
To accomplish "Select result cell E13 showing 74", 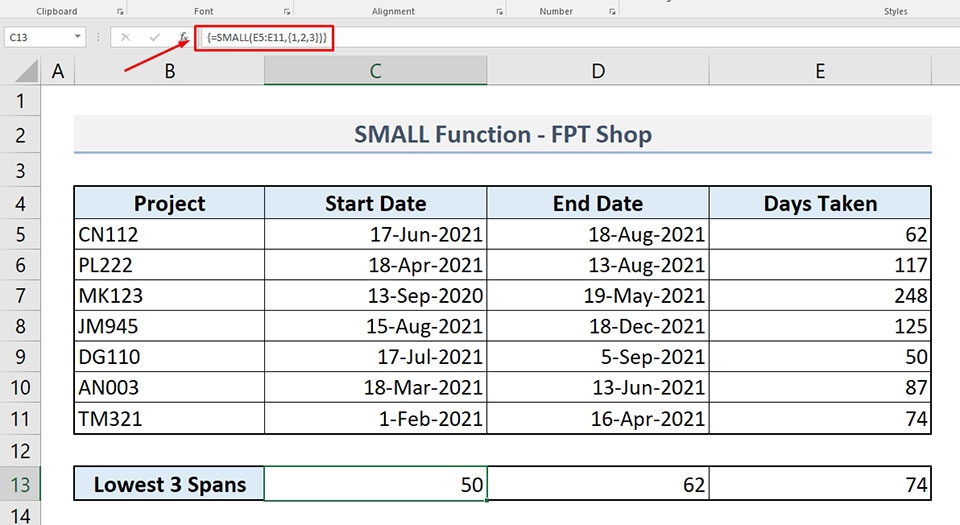I will pyautogui.click(x=820, y=484).
